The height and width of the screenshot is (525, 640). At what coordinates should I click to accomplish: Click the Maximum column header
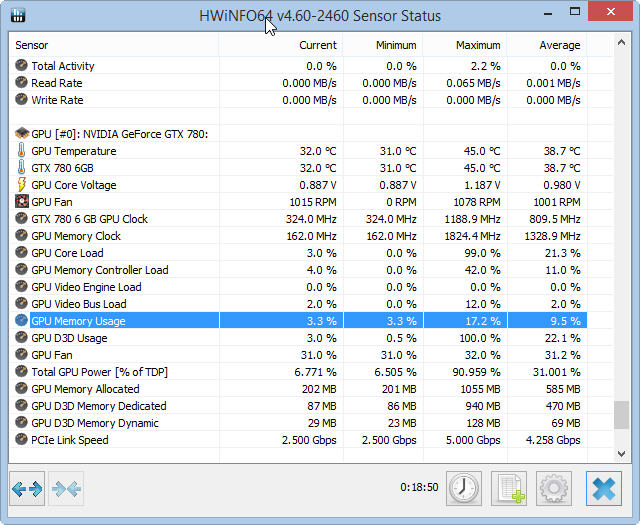point(465,45)
